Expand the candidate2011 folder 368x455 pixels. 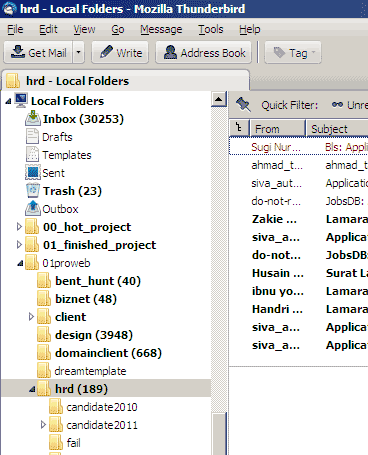pos(43,425)
